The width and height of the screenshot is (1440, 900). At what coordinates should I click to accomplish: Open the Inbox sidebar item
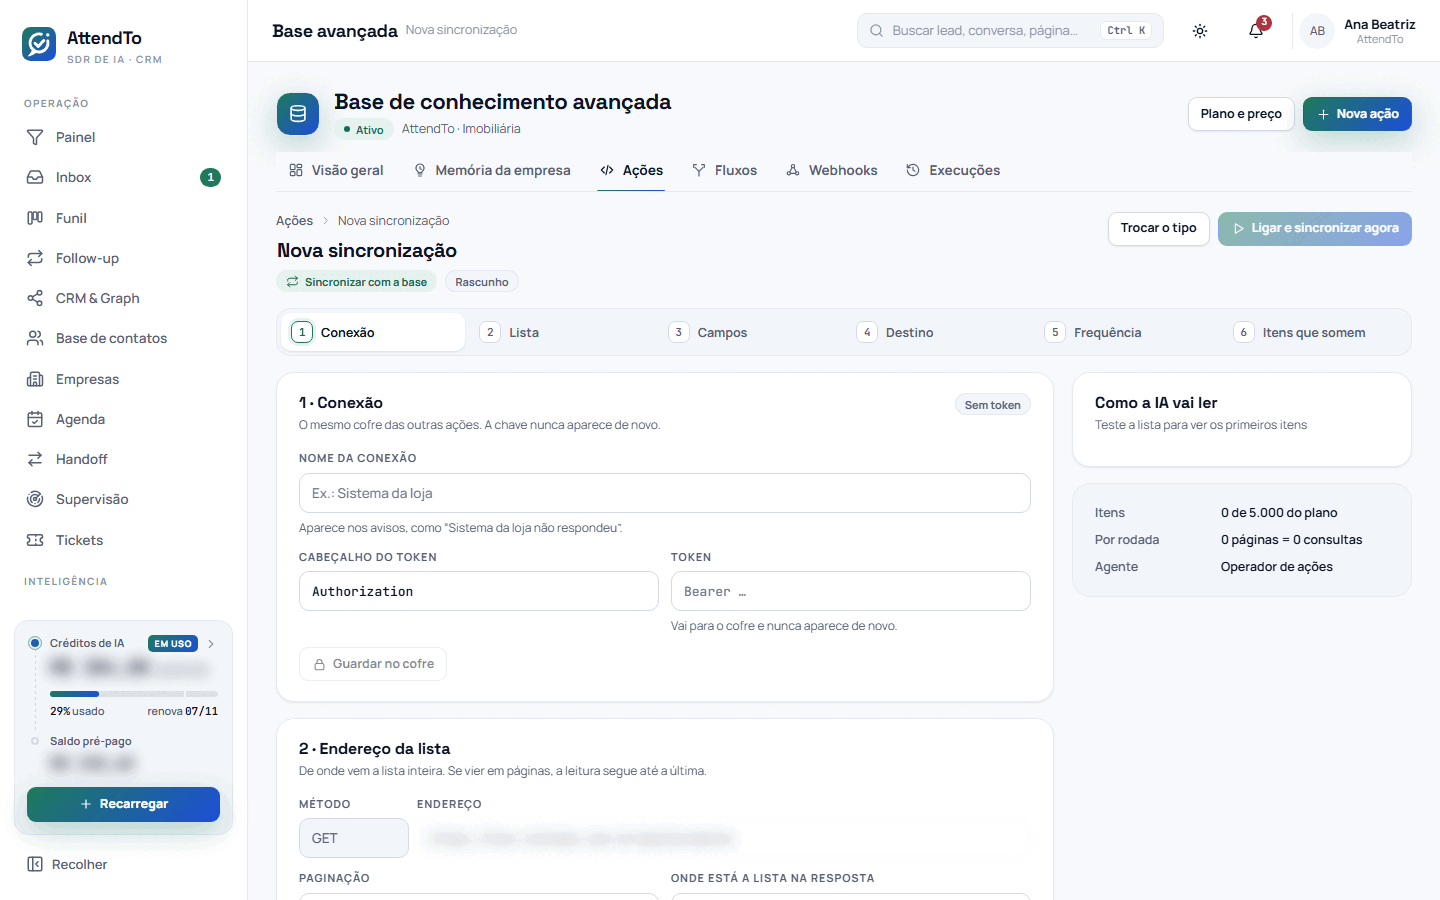click(124, 177)
